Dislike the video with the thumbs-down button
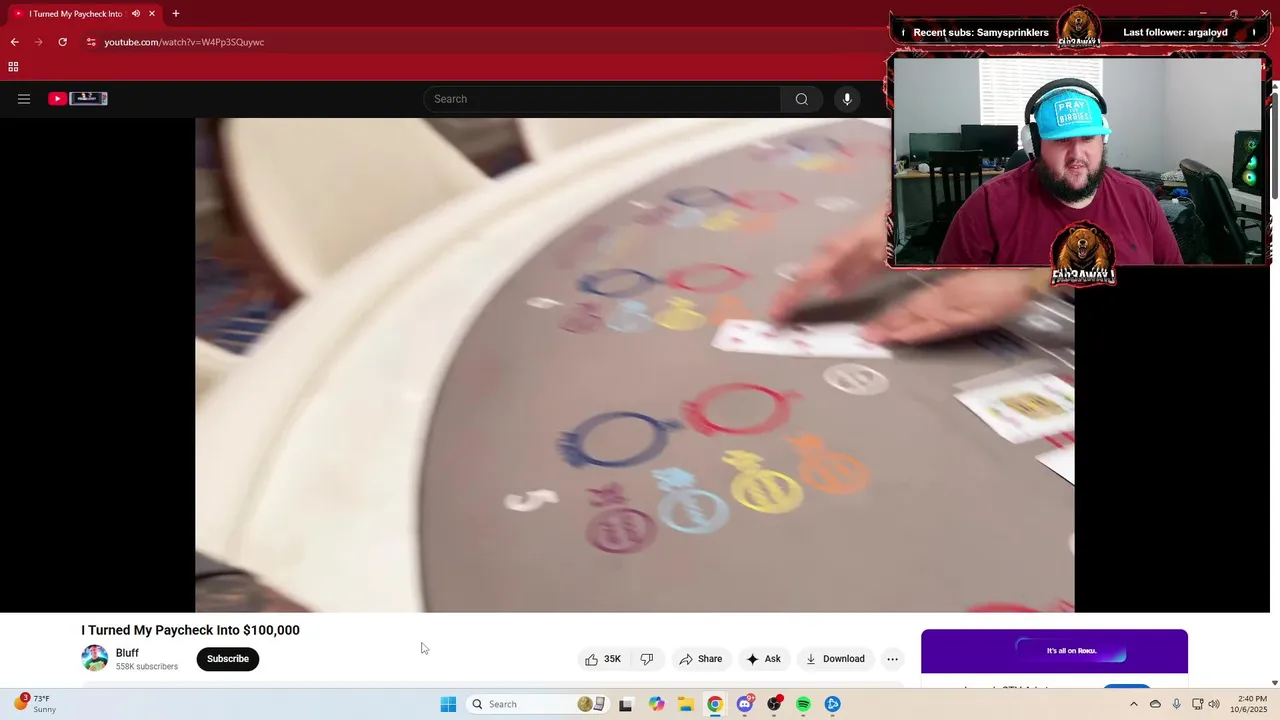1280x720 pixels. coord(647,659)
